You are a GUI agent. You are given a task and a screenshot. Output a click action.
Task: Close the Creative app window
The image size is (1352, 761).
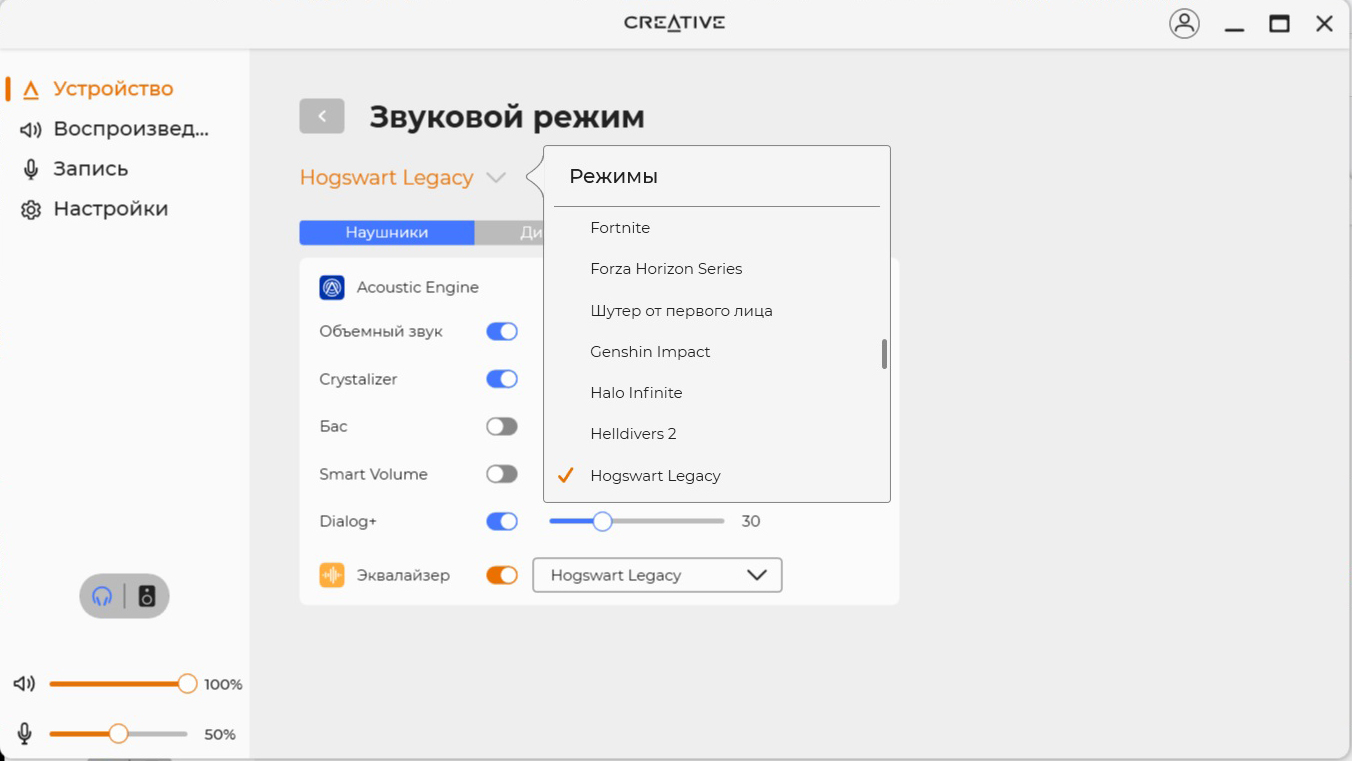click(1324, 24)
